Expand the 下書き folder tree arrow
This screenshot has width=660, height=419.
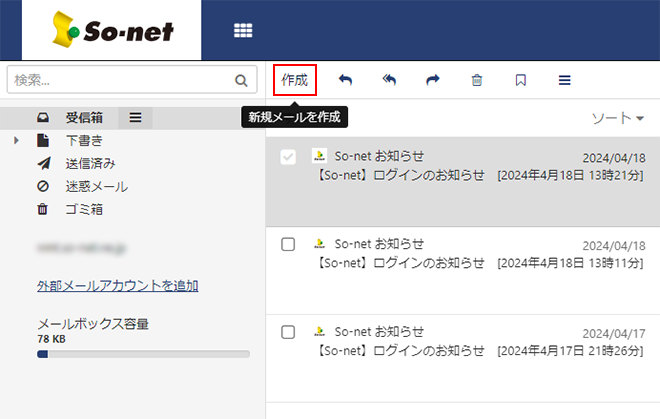point(17,141)
